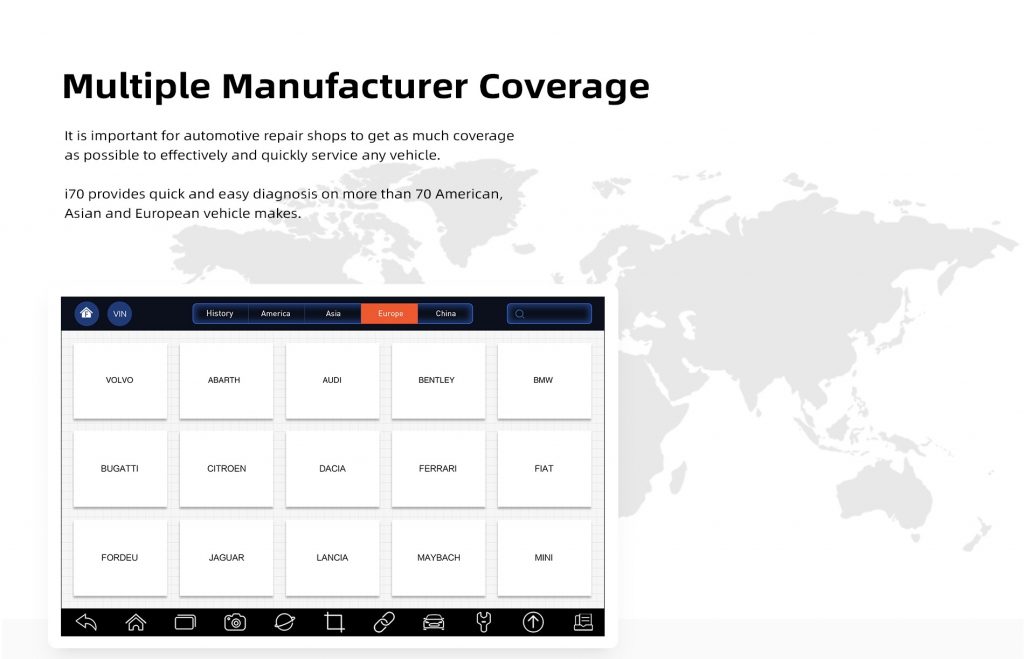1024x659 pixels.
Task: Go back using the return arrow icon
Action: click(86, 622)
